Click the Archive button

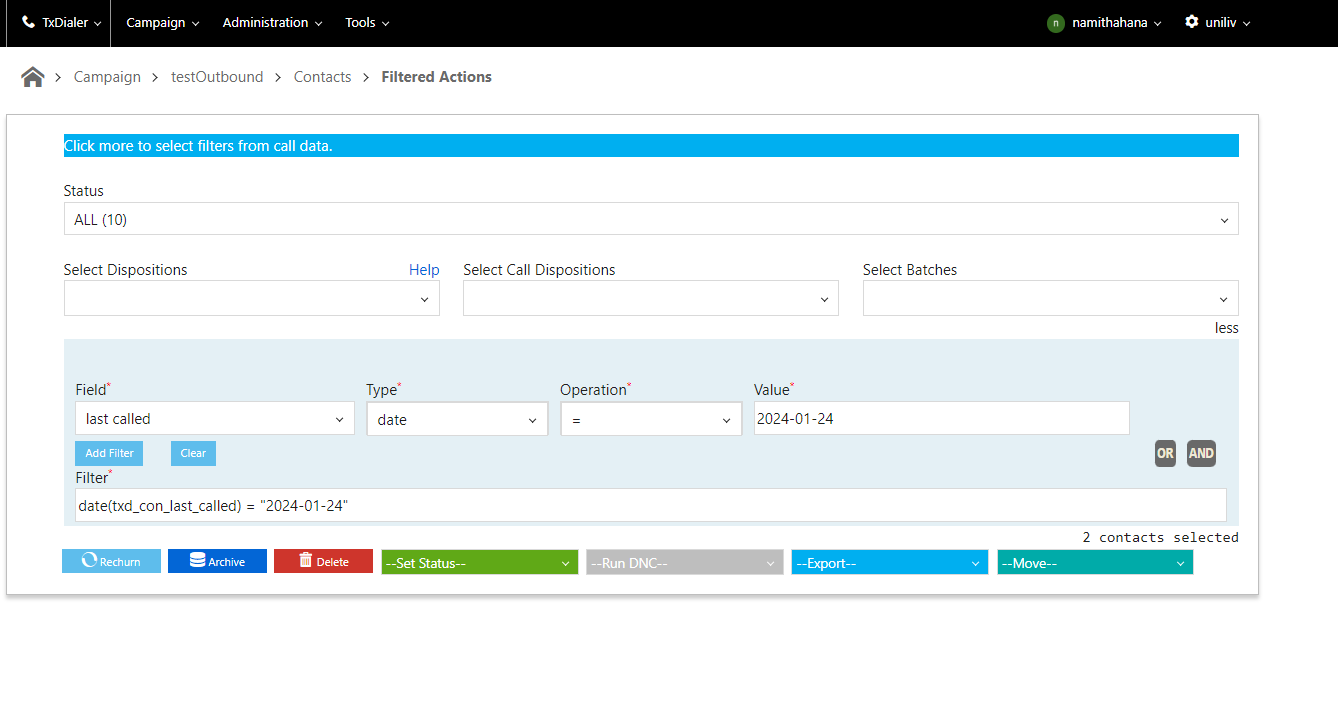tap(217, 561)
